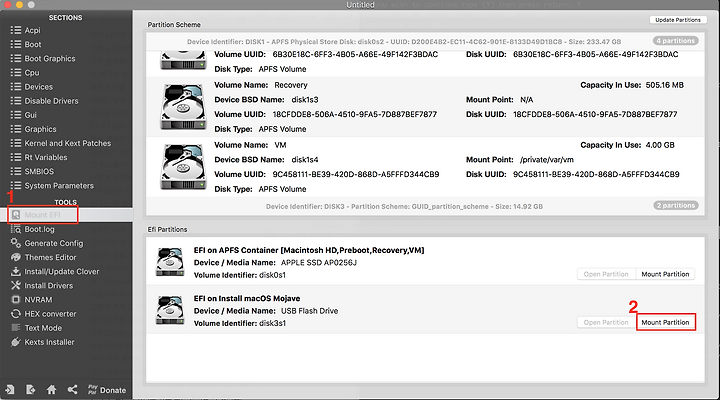Viewport: 720px width, 400px height.
Task: Open the NVRAM chip icon
Action: tap(16, 299)
